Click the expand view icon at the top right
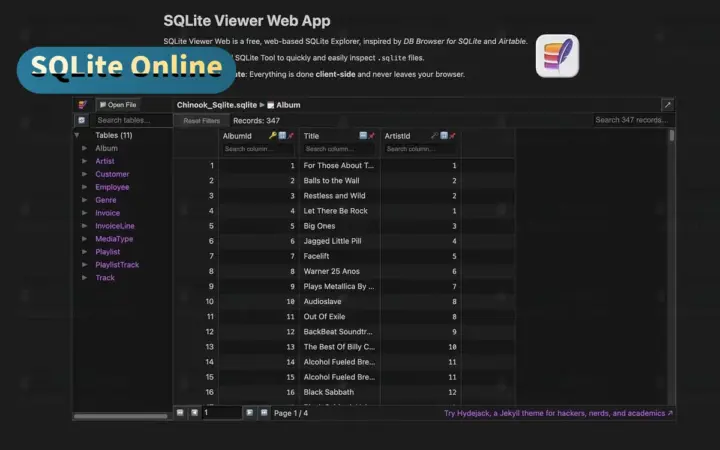The height and width of the screenshot is (450, 720). click(668, 105)
